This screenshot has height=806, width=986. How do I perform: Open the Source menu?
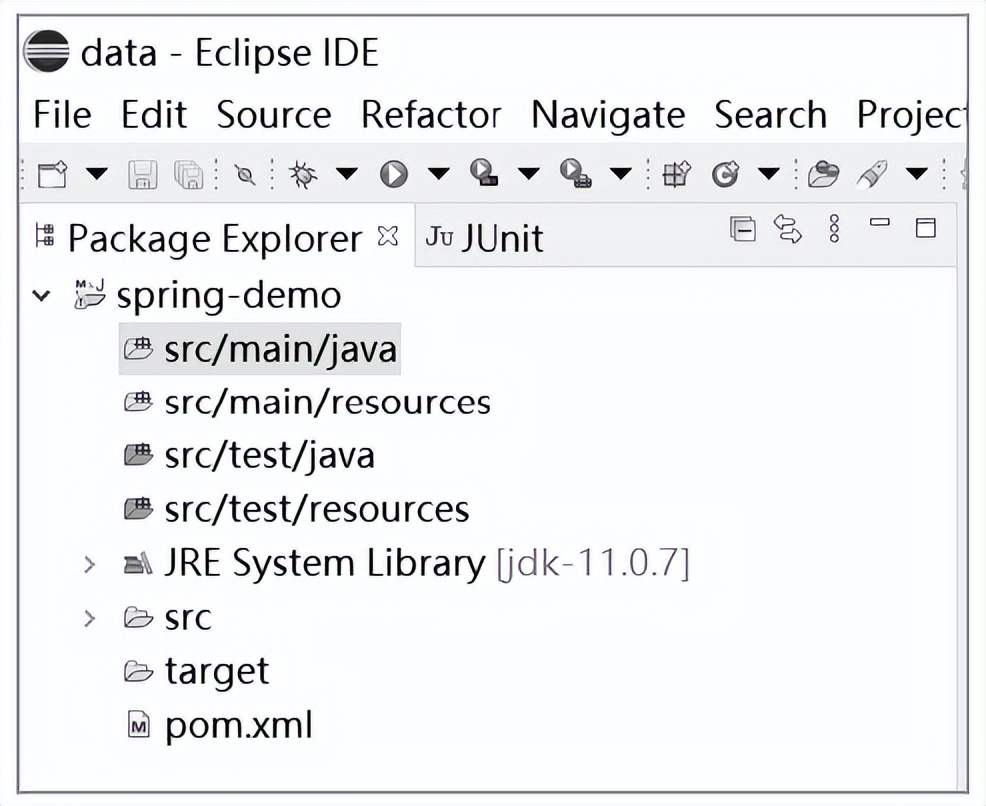pos(274,114)
